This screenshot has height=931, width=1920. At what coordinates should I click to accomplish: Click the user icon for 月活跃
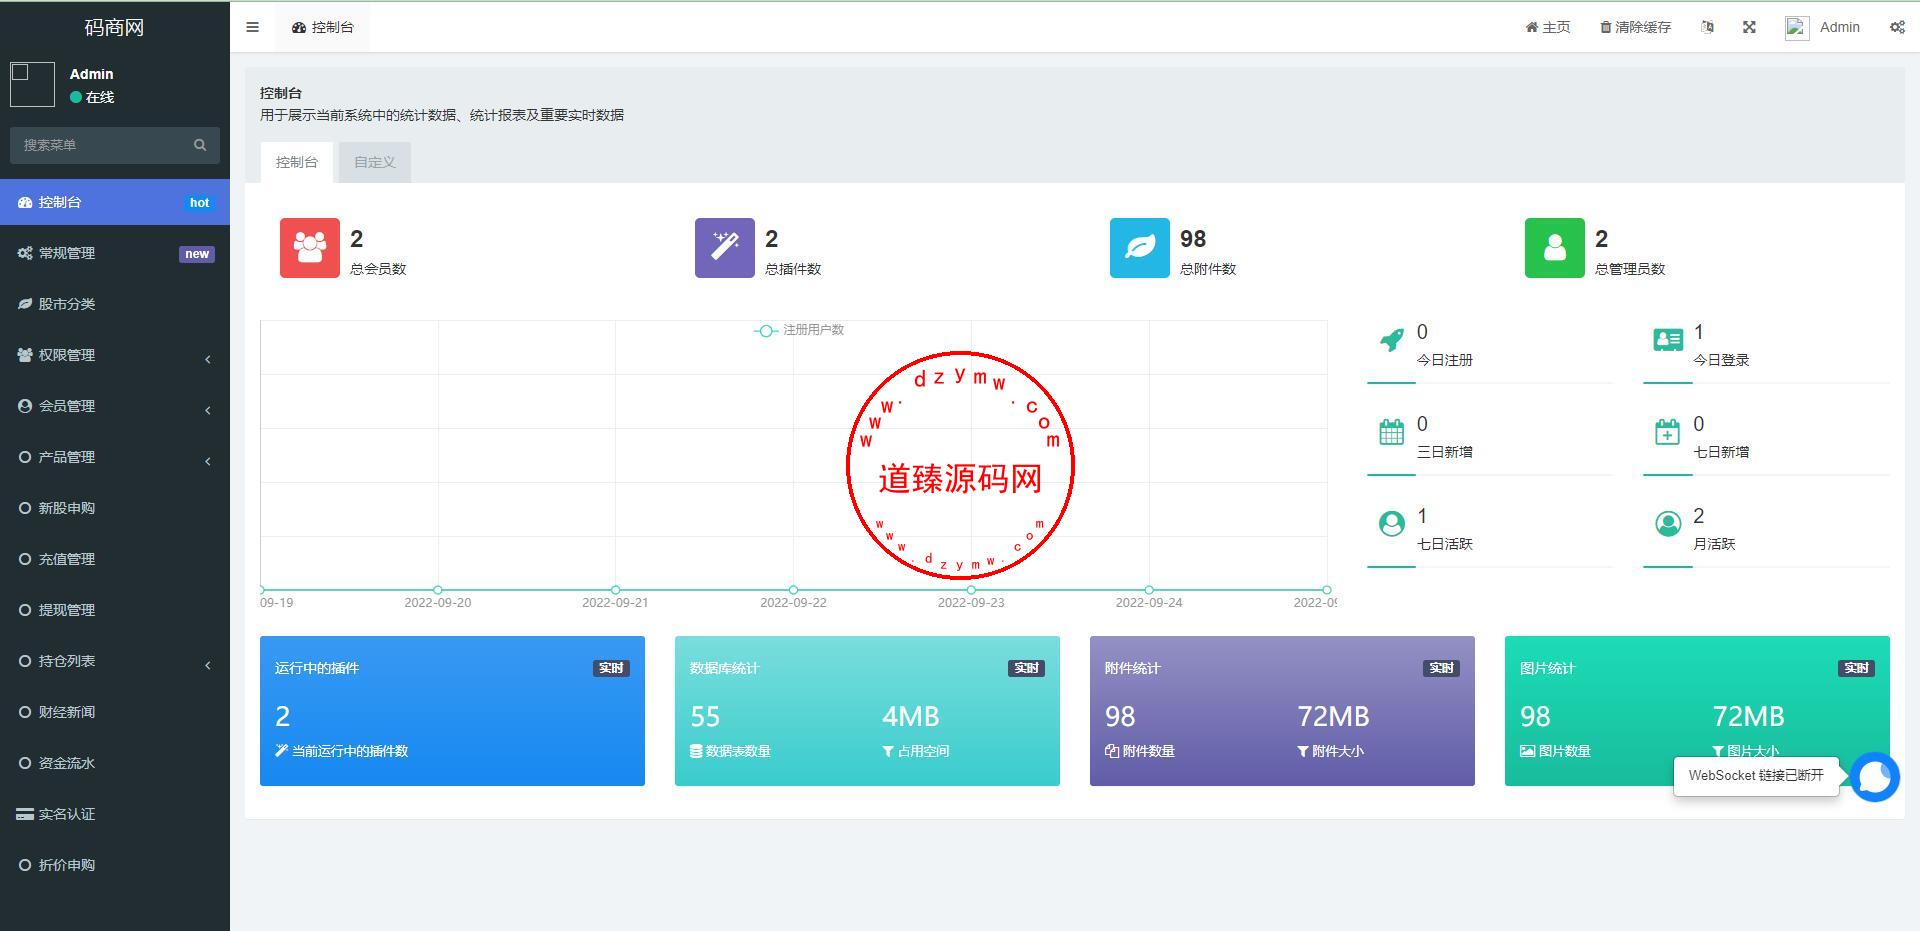(x=1668, y=524)
